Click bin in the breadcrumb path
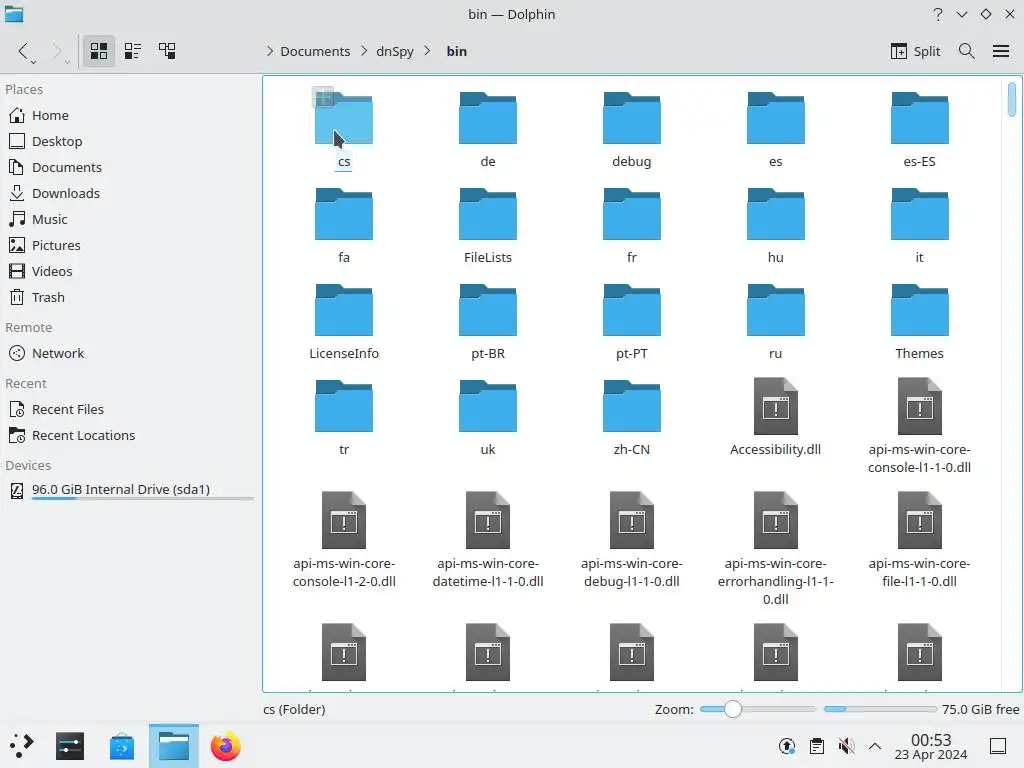 [456, 51]
